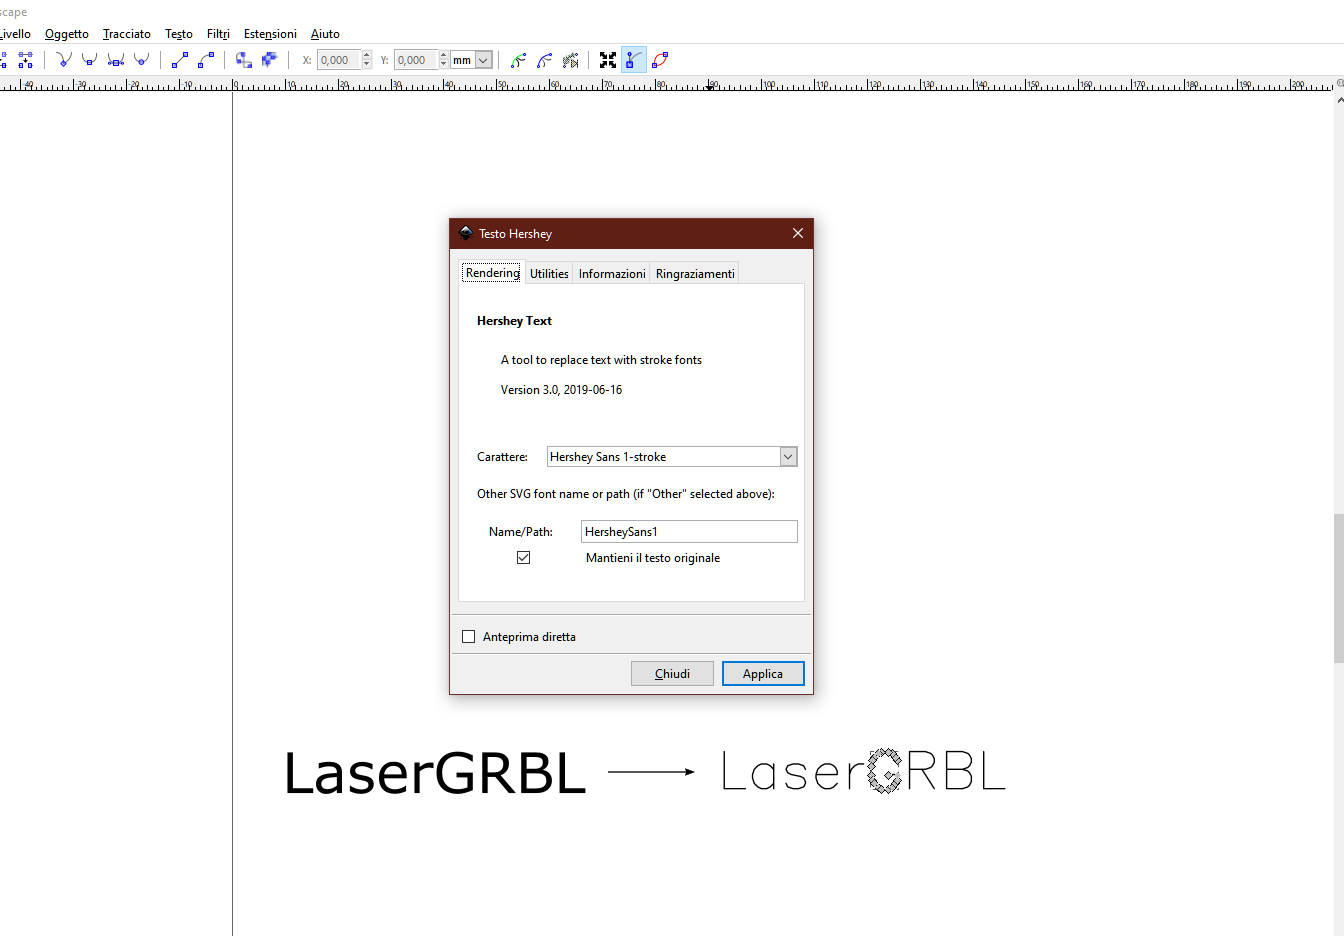The image size is (1344, 936).
Task: Click the Applica button
Action: 763,674
